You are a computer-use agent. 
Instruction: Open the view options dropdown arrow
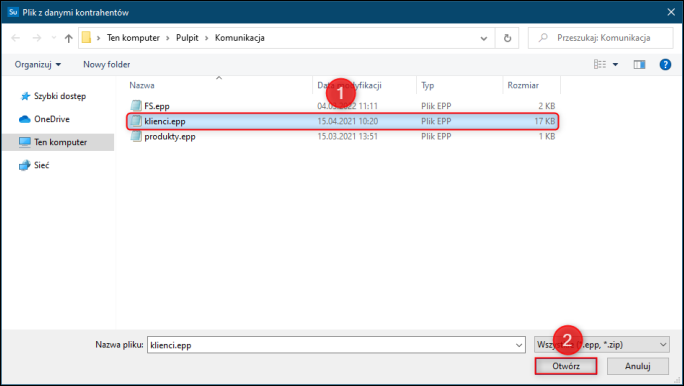pyautogui.click(x=615, y=65)
